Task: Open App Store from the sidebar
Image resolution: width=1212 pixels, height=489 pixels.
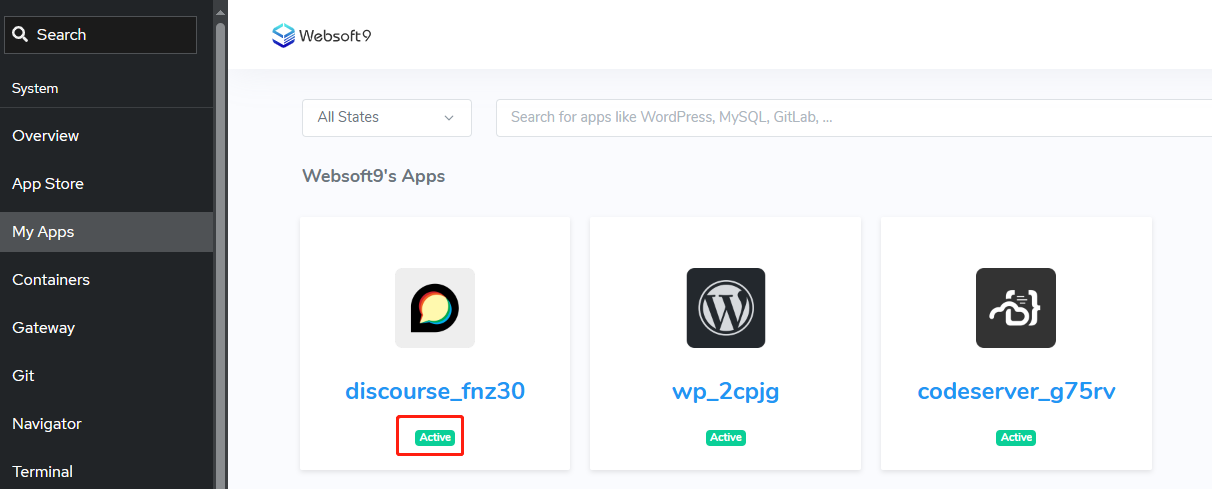Action: coord(48,184)
